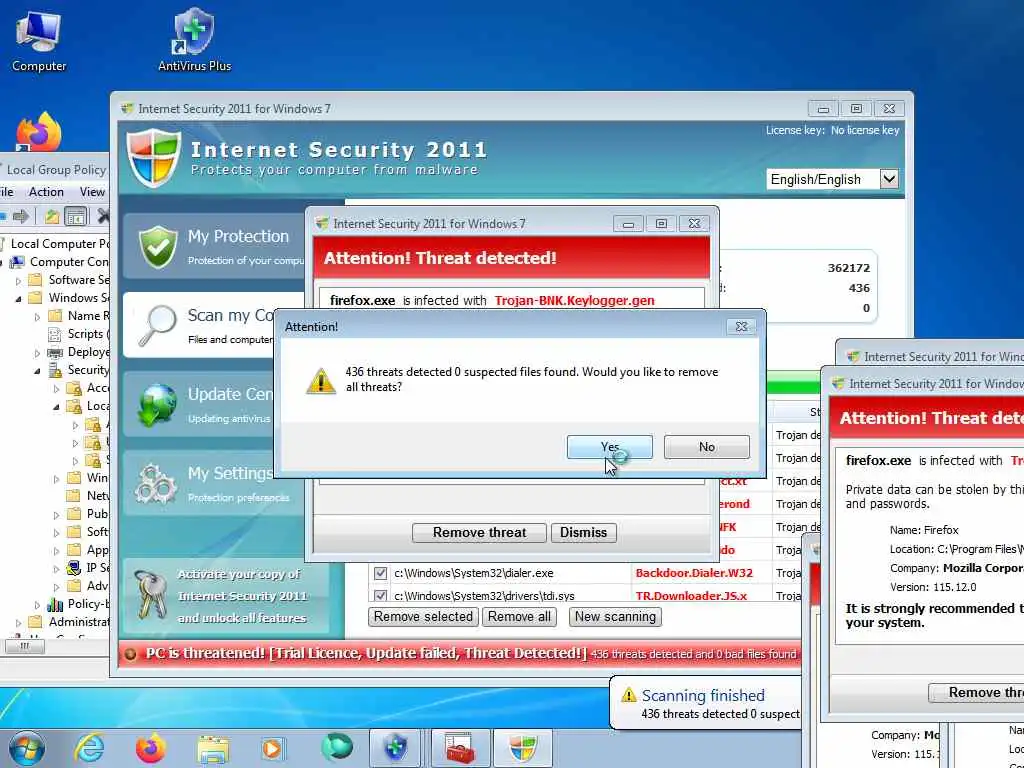Click Remove all button

pos(519,616)
